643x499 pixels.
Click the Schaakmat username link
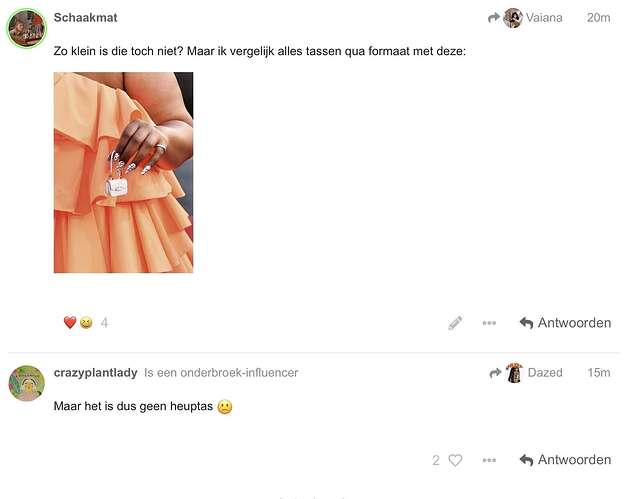tap(85, 18)
